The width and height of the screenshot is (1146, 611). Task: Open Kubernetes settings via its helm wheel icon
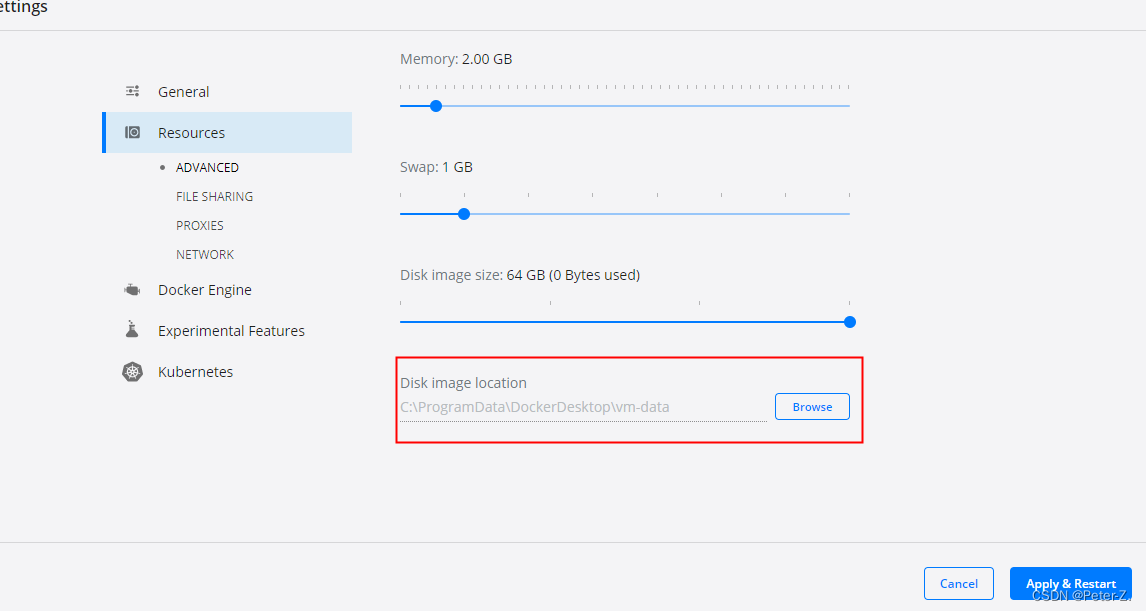132,371
